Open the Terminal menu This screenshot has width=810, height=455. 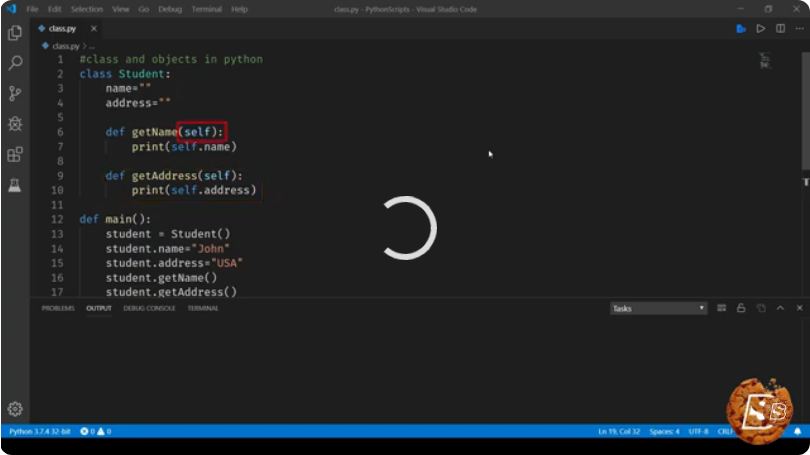click(207, 9)
